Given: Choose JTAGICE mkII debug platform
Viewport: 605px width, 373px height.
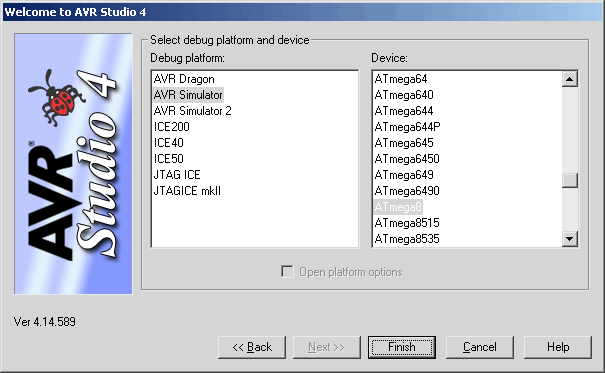Looking at the screenshot, I should coord(187,191).
